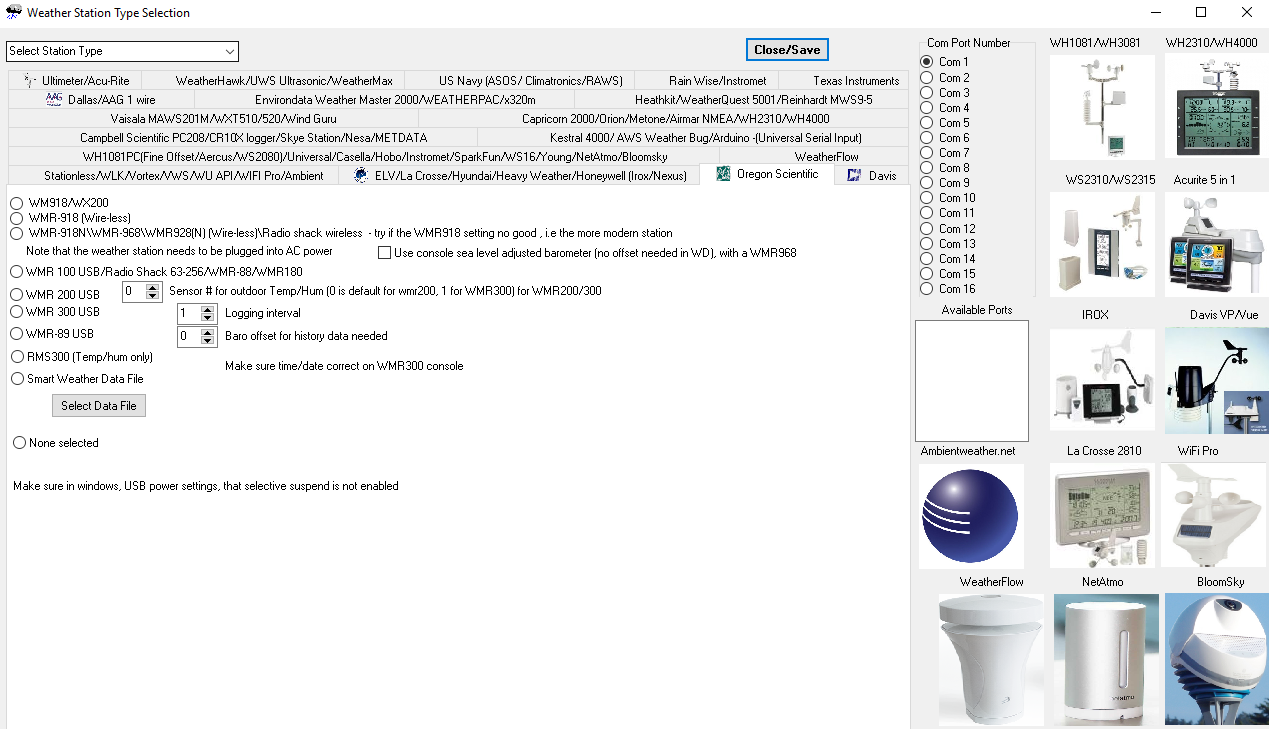1269x729 pixels.
Task: Switch to the Davis tab
Action: (x=872, y=176)
